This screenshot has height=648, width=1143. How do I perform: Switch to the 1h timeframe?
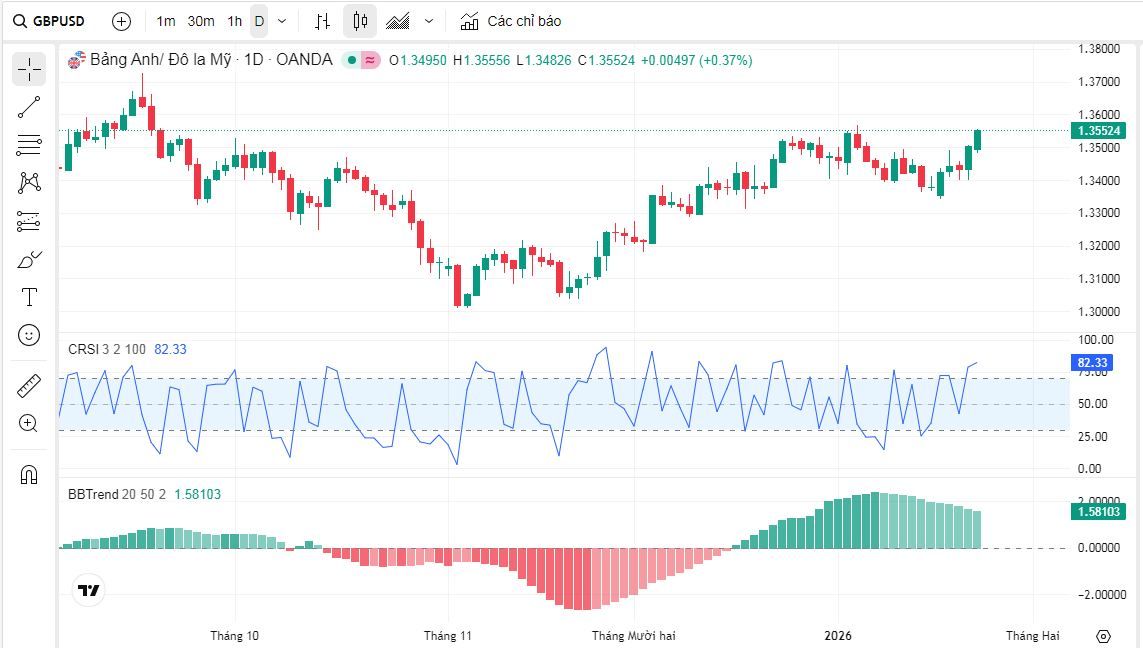[234, 21]
